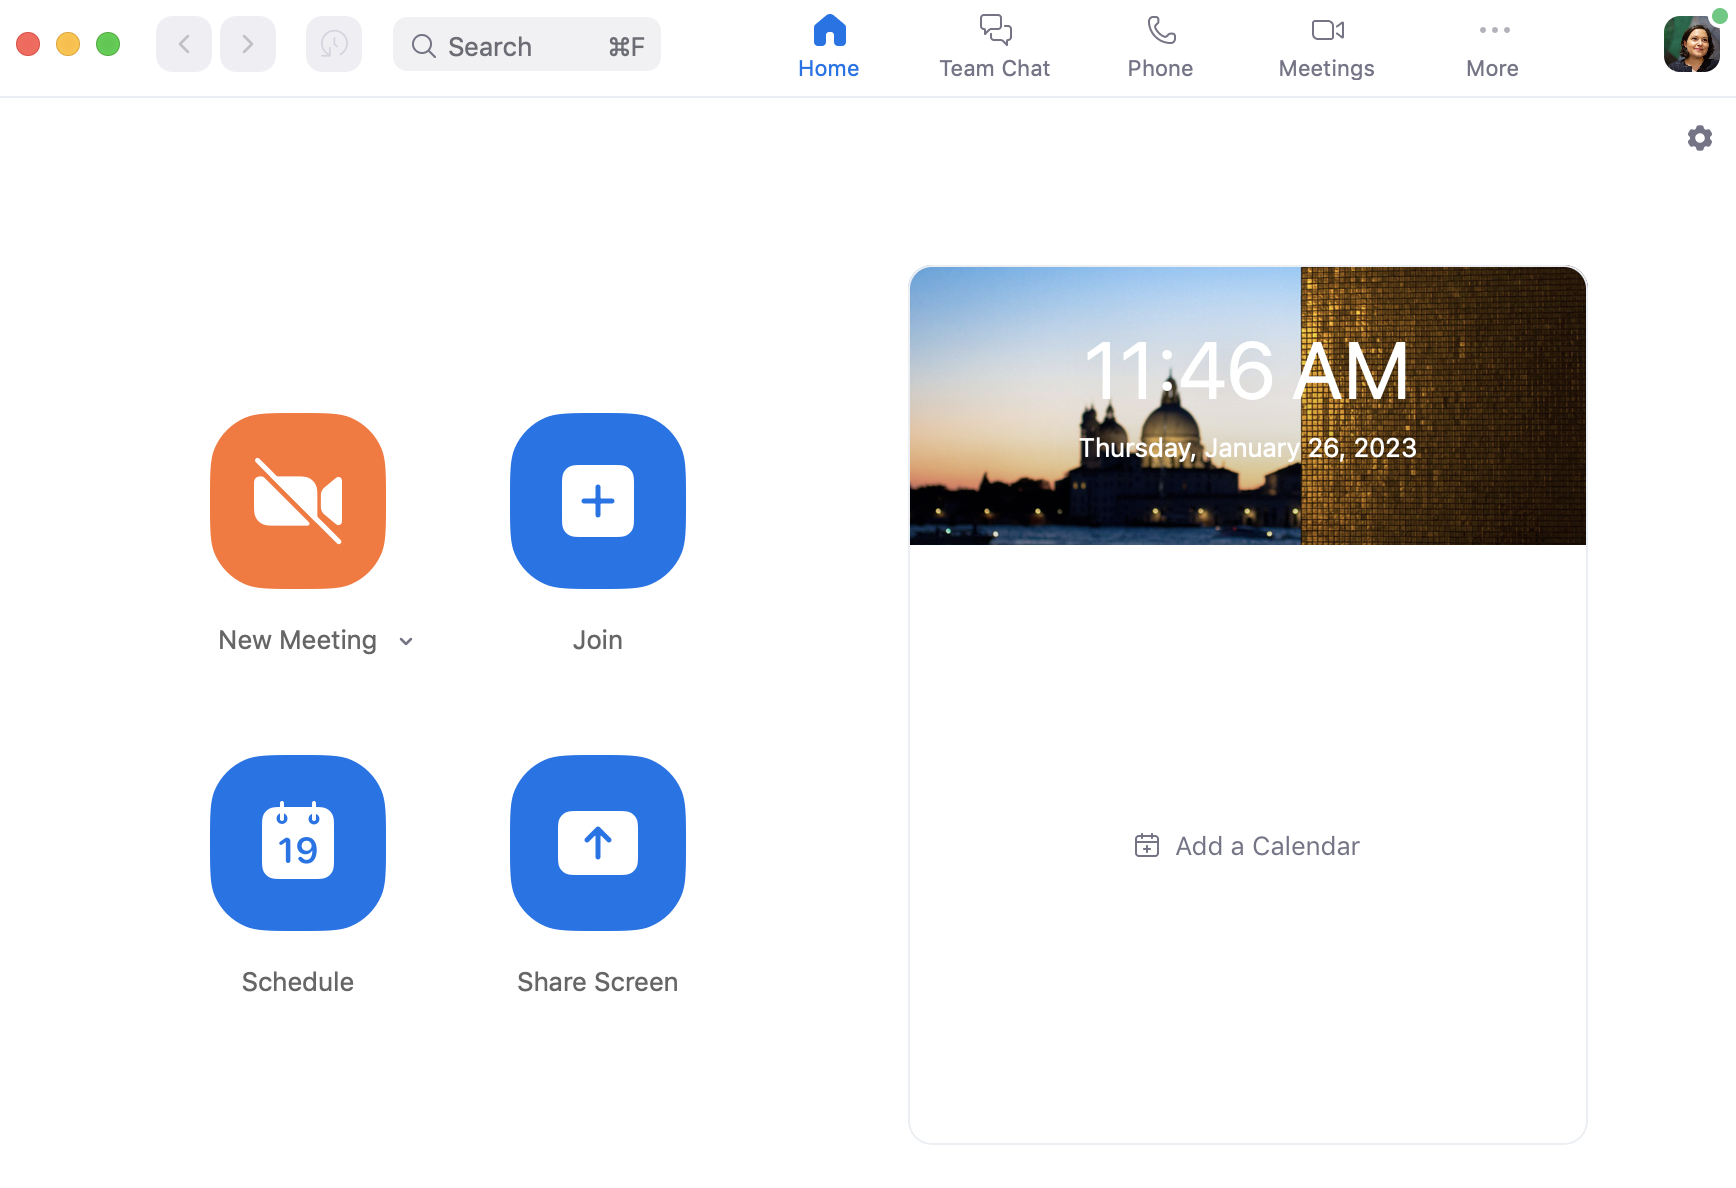Click the Join label text
This screenshot has height=1188, width=1736.
point(598,640)
